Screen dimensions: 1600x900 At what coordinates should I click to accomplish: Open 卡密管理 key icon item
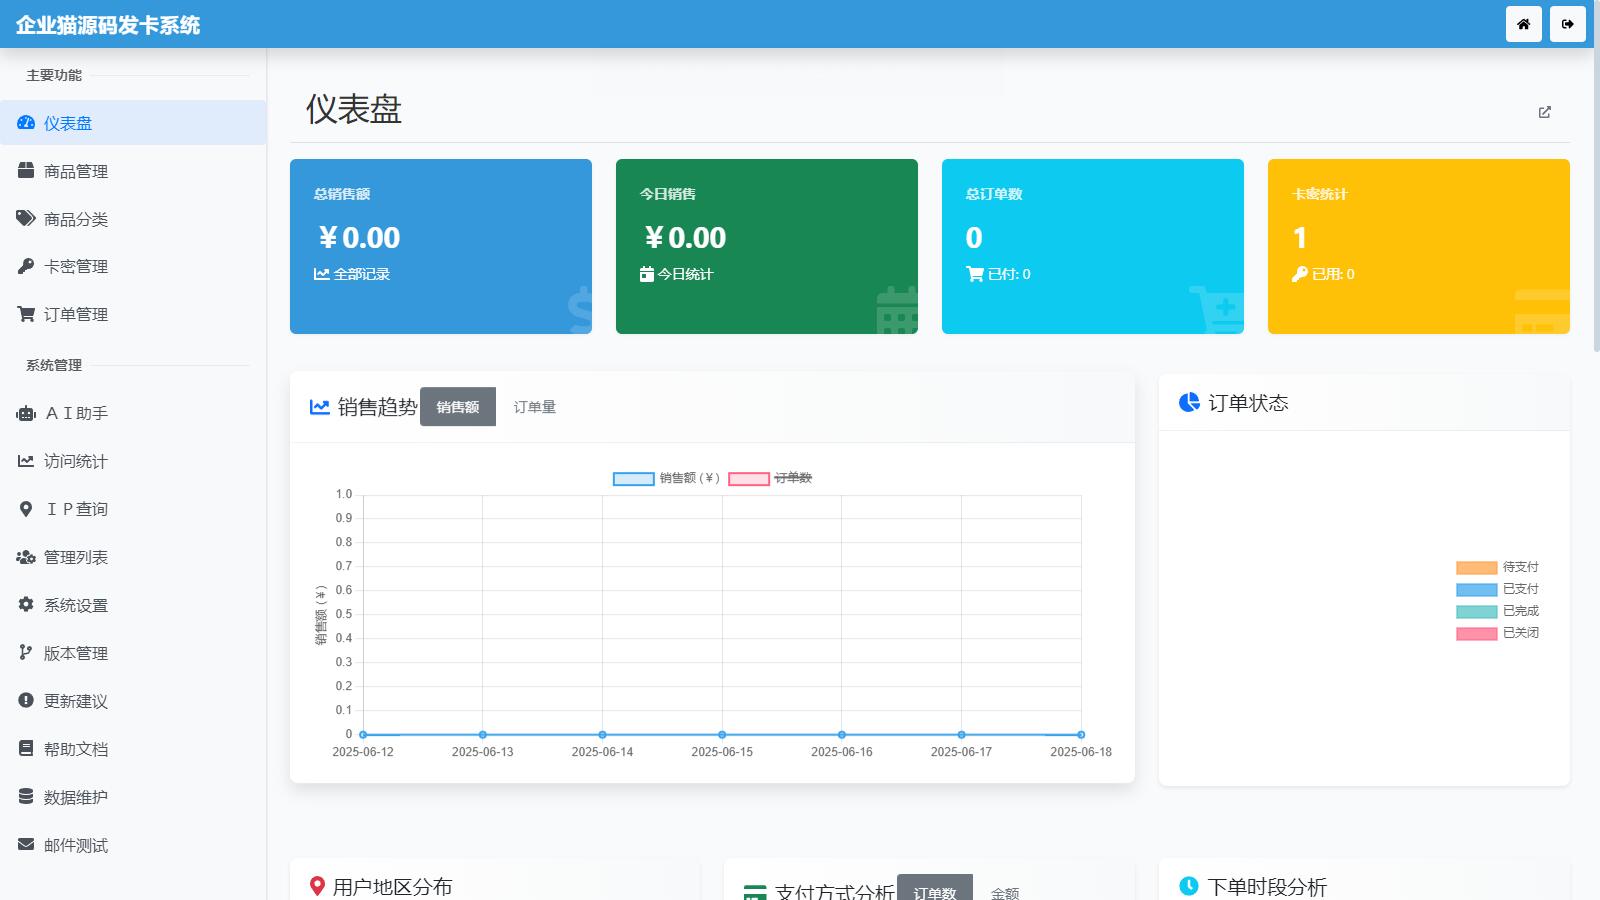pos(76,266)
